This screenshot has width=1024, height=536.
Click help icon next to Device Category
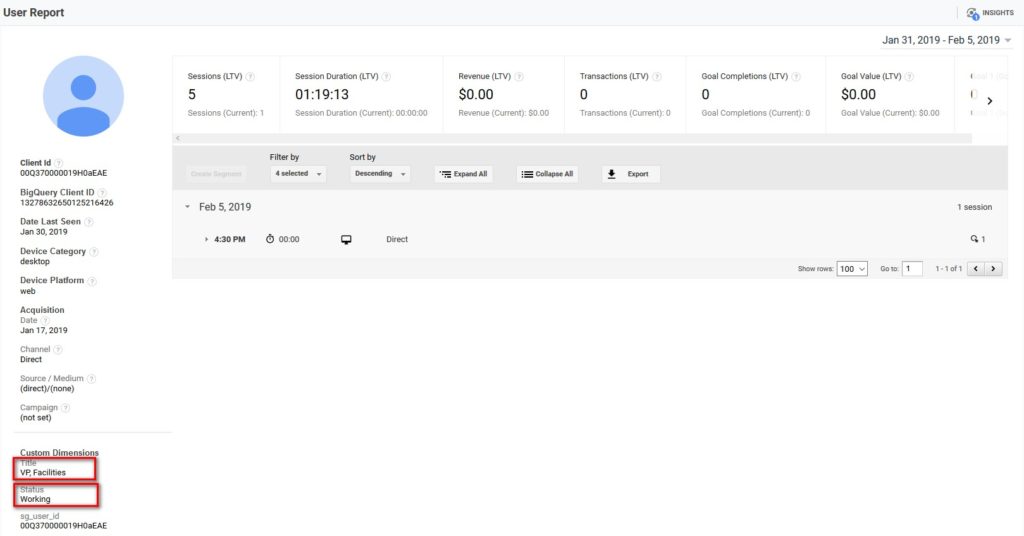[x=93, y=251]
